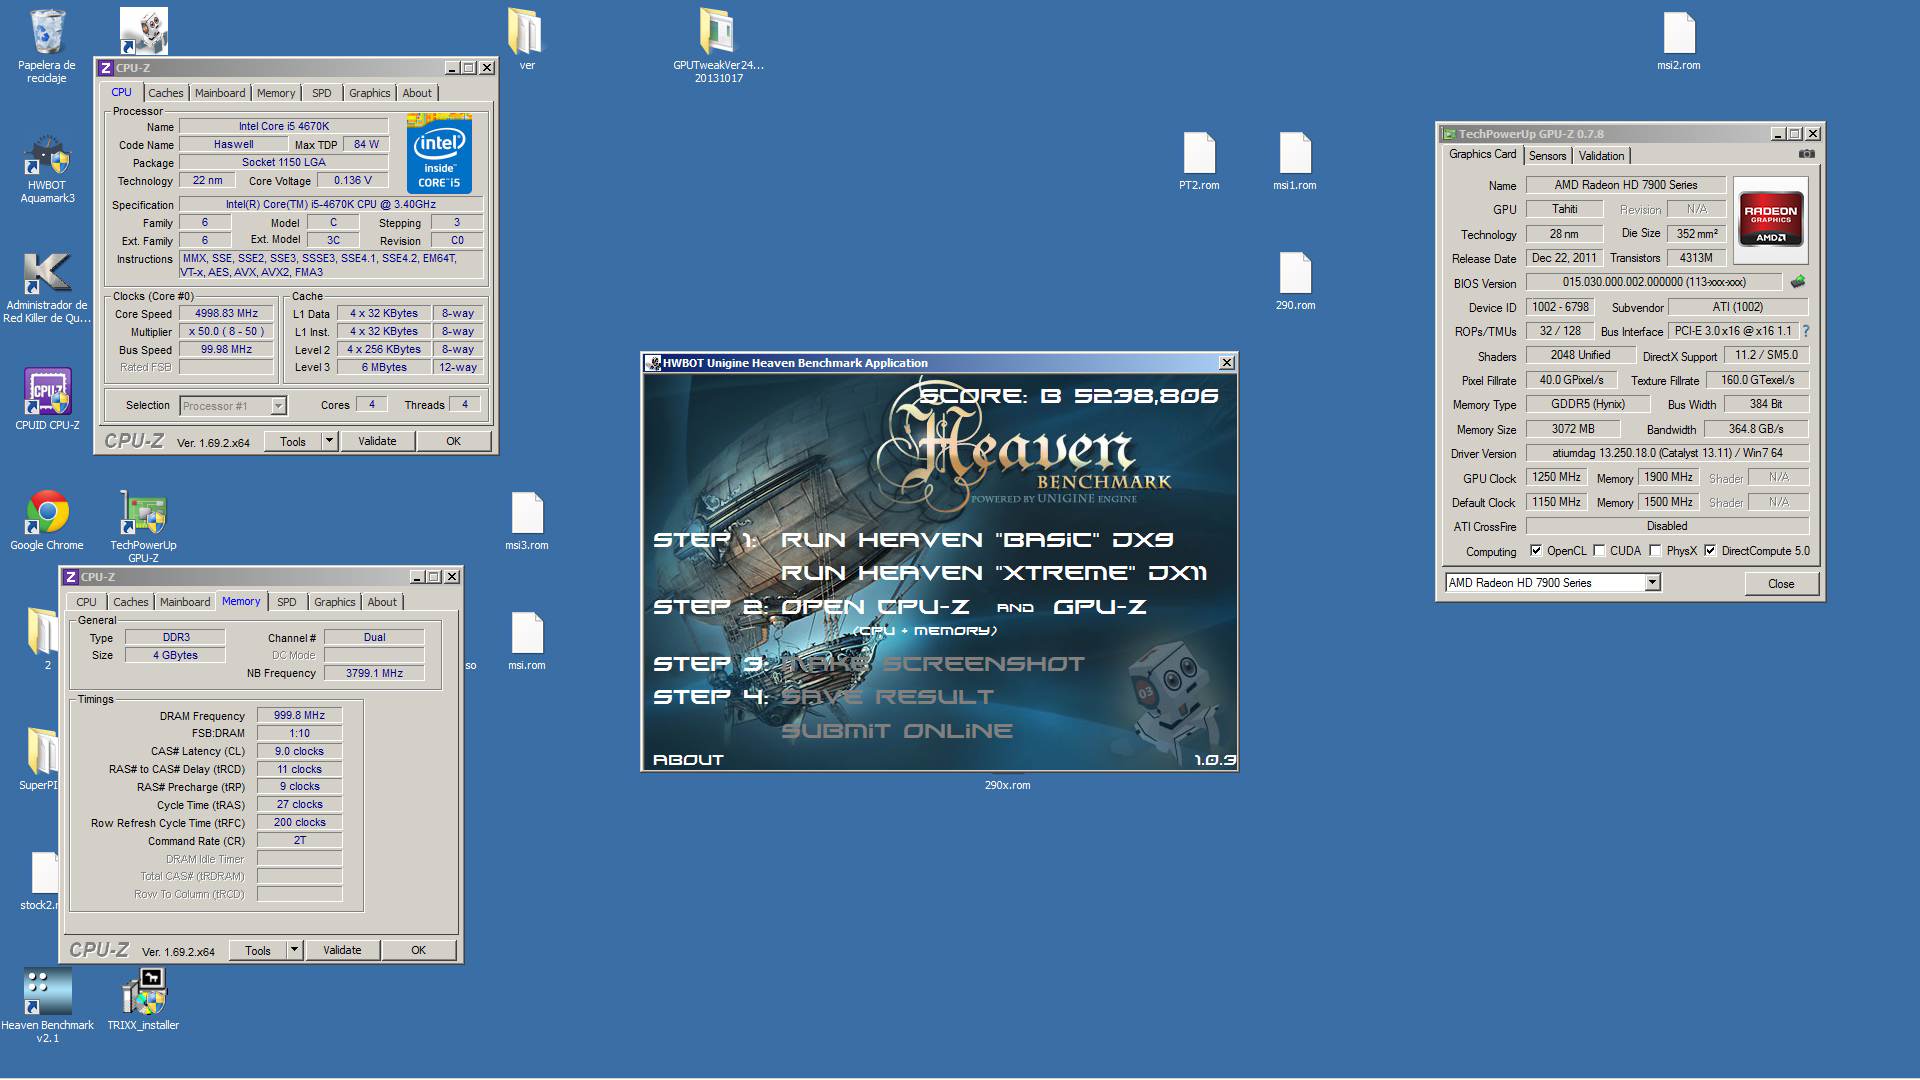Open the folder named ver
Viewport: 1920px width, 1080px height.
point(527,40)
